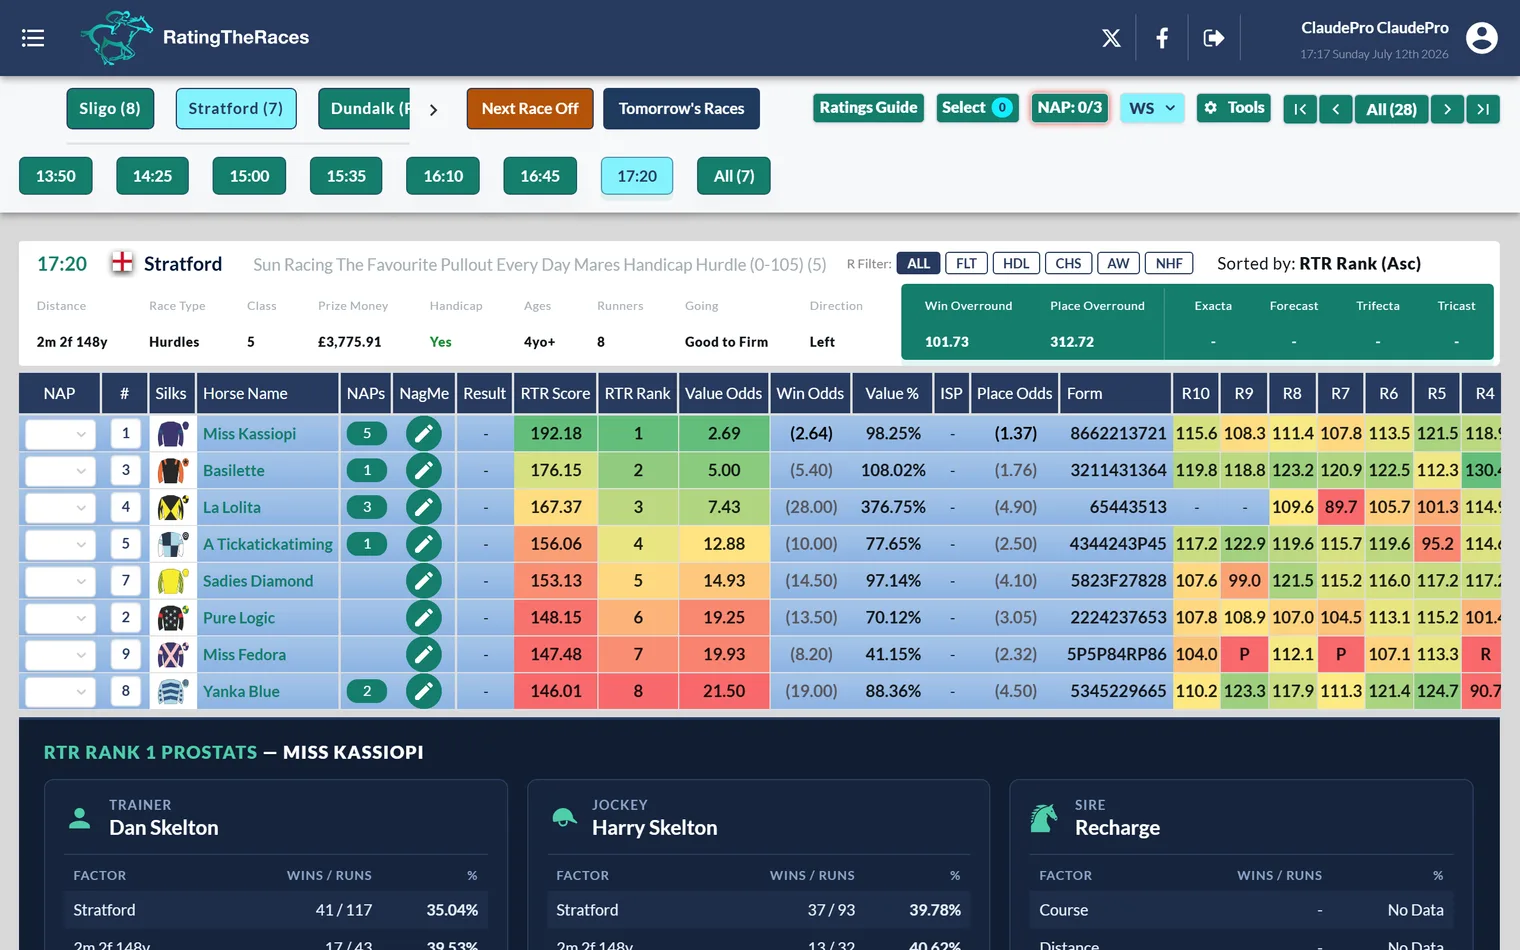Screen dimensions: 1520x950
Task: Select the All (7) races tab
Action: pyautogui.click(x=734, y=176)
